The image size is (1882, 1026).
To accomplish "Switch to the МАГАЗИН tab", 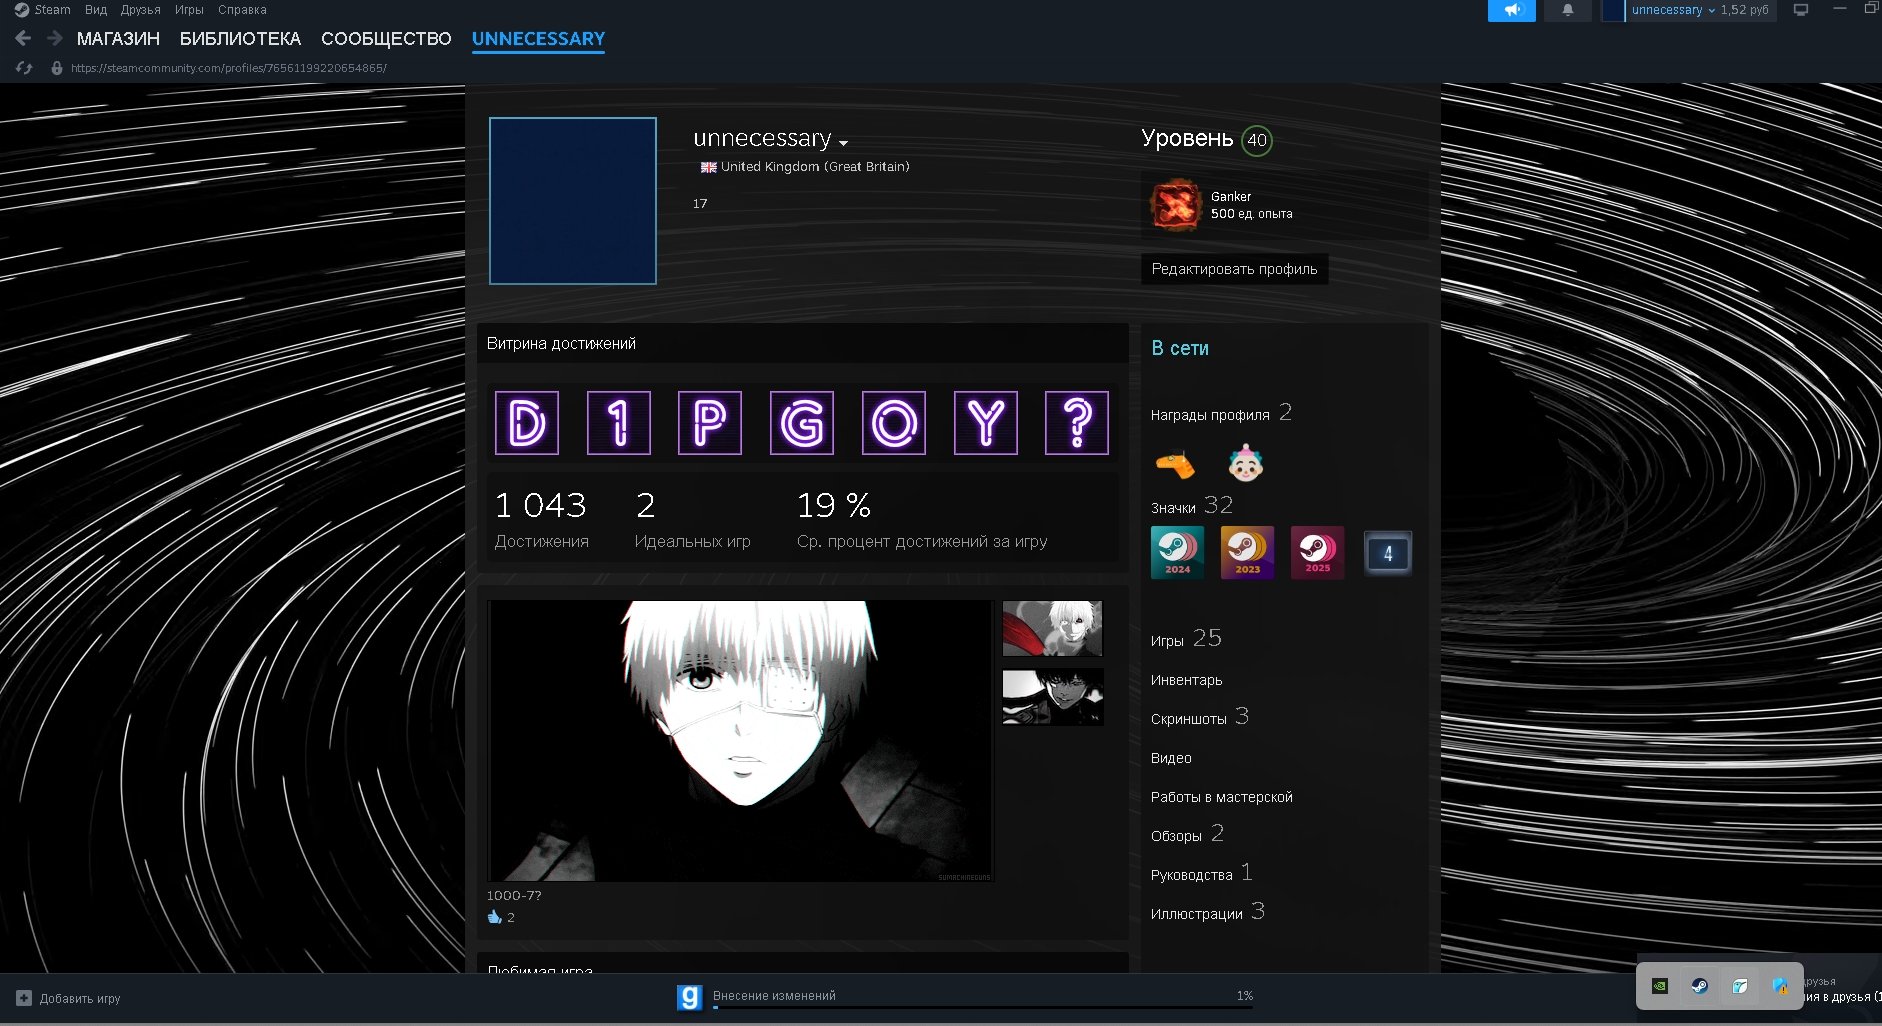I will [x=118, y=39].
